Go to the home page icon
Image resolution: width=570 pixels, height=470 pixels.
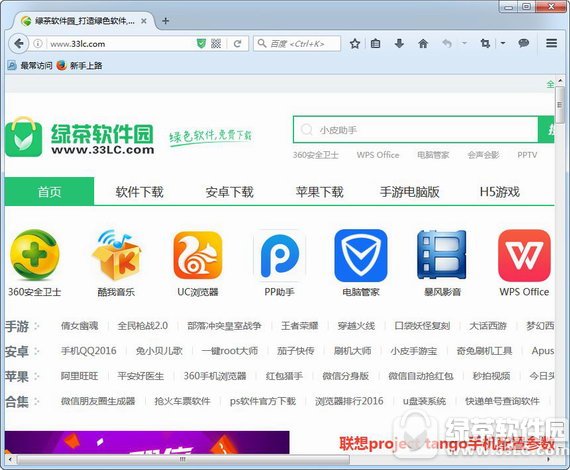pos(423,44)
